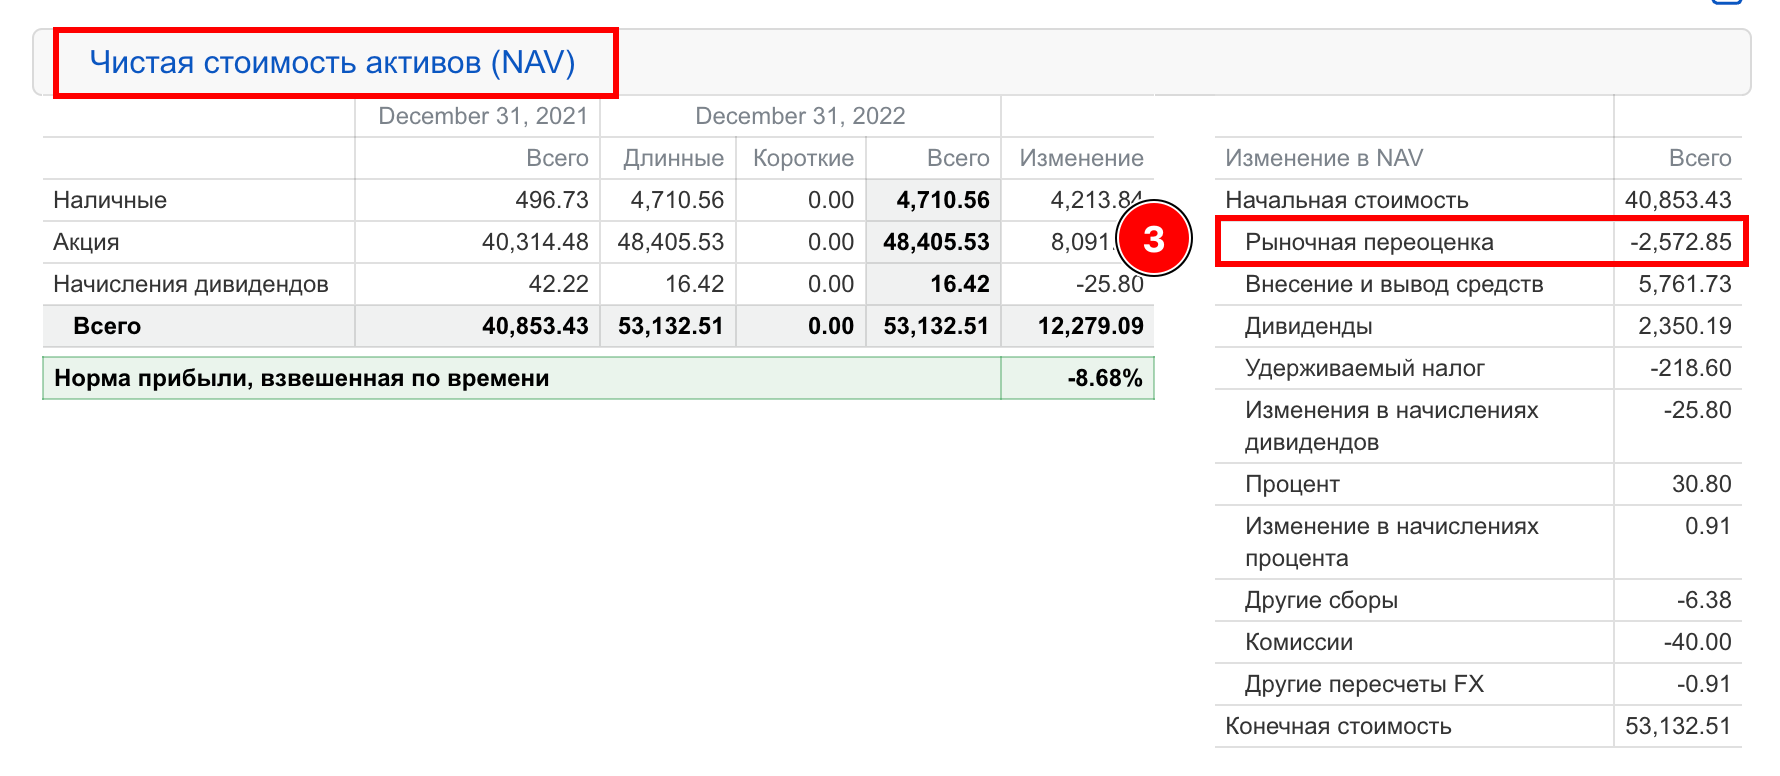Click the Норма прибыли, взвешенная по времени label
1780x776 pixels.
coord(302,378)
